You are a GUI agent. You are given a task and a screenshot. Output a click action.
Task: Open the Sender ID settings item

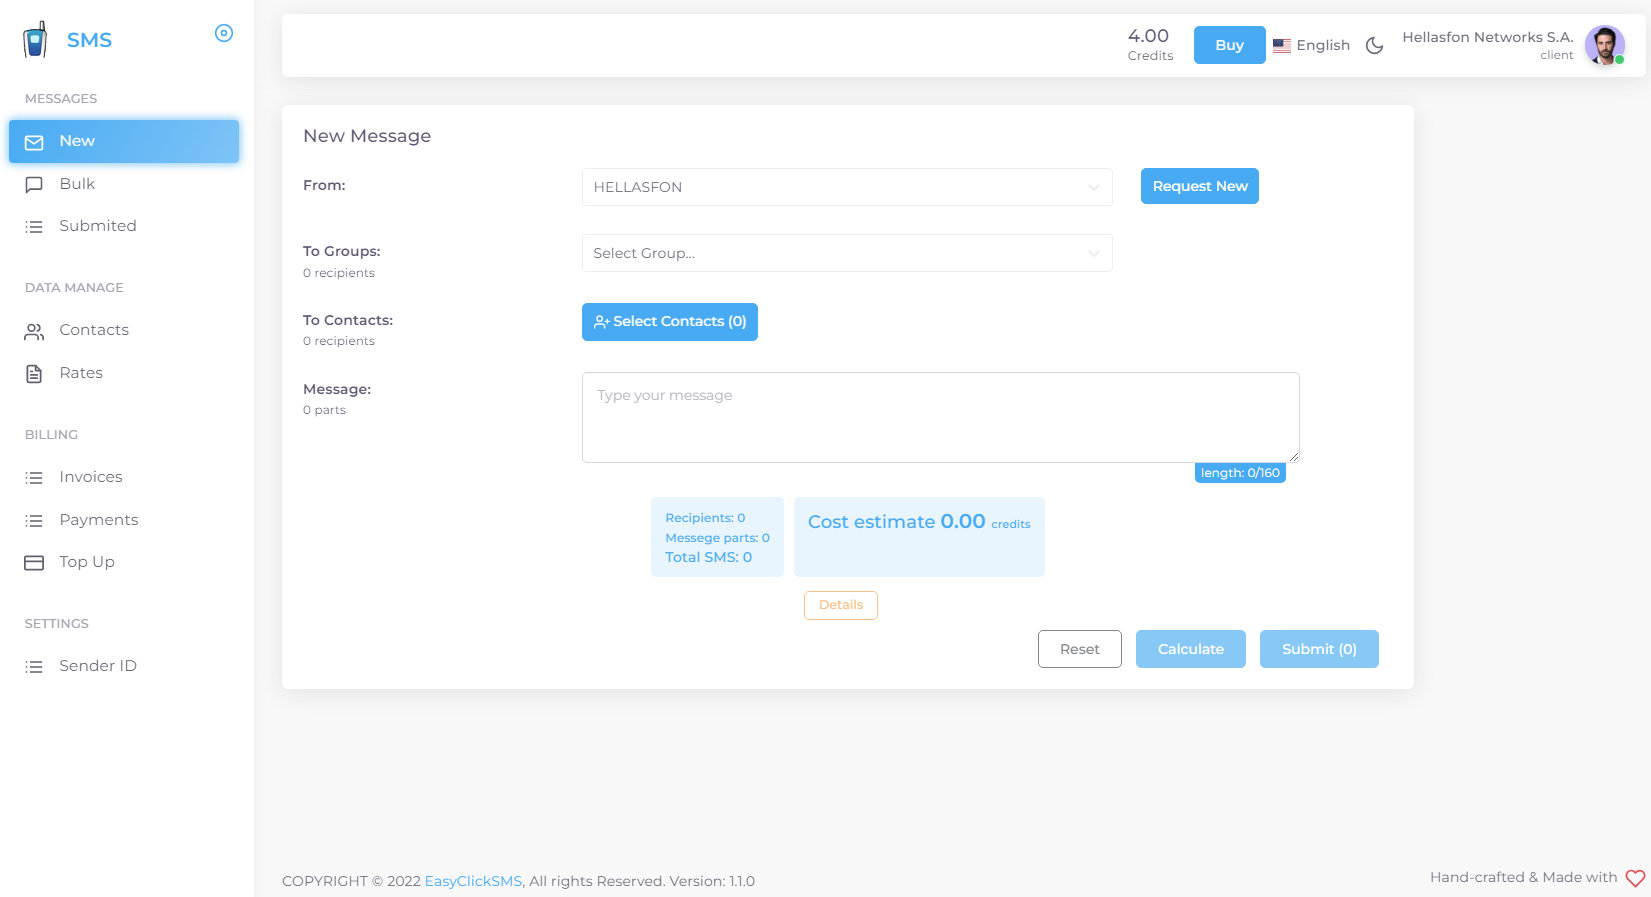click(x=124, y=666)
